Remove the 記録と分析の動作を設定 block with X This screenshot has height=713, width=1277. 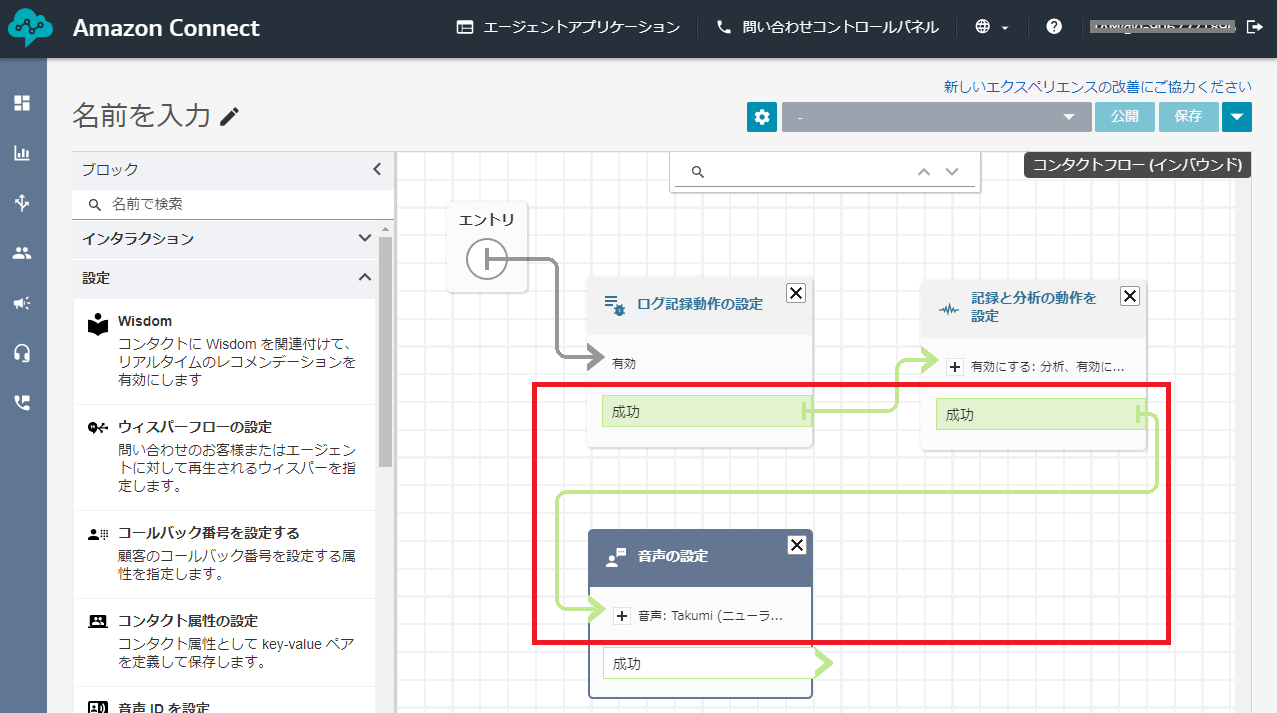tap(1129, 295)
